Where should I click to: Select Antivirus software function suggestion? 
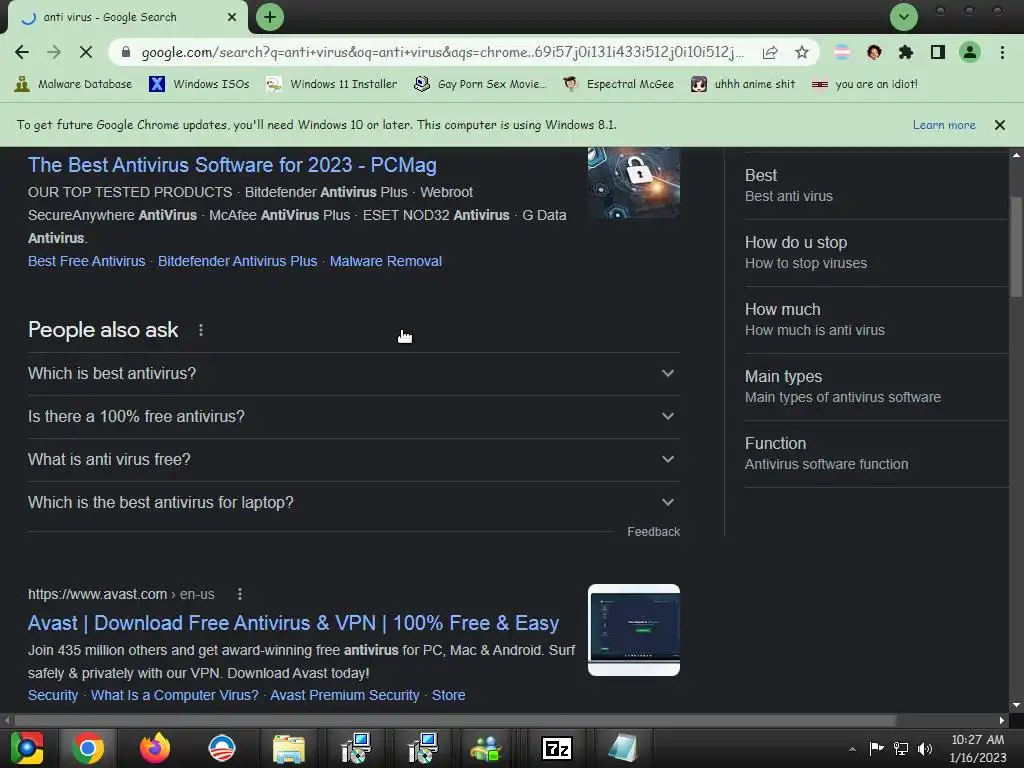click(876, 454)
